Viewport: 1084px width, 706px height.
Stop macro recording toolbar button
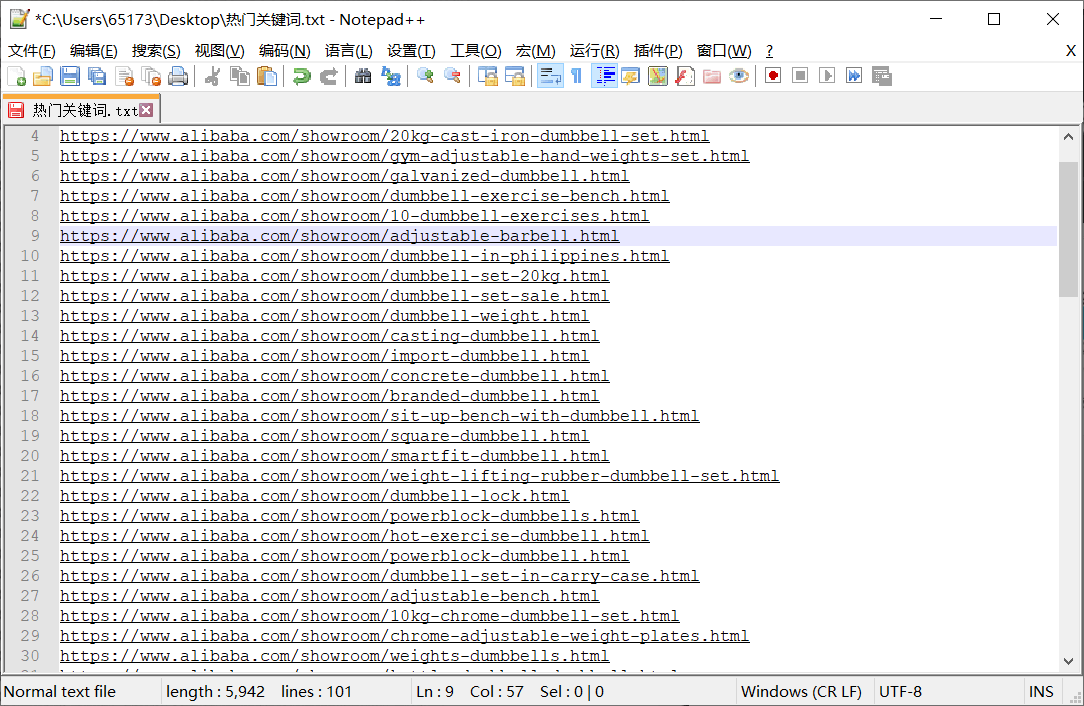[800, 76]
